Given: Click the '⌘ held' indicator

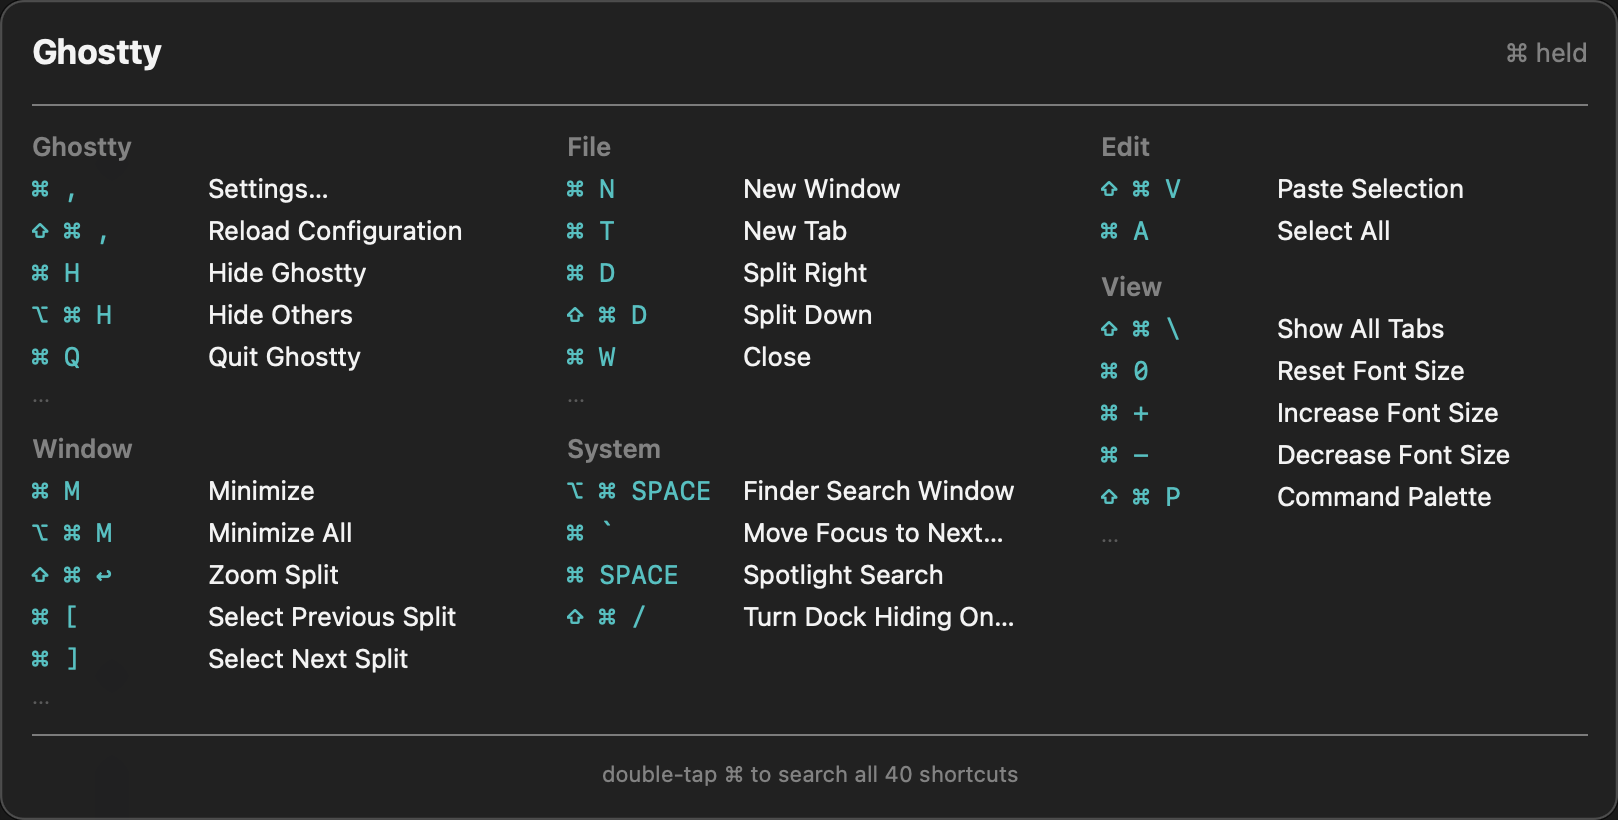Looking at the screenshot, I should point(1546,53).
